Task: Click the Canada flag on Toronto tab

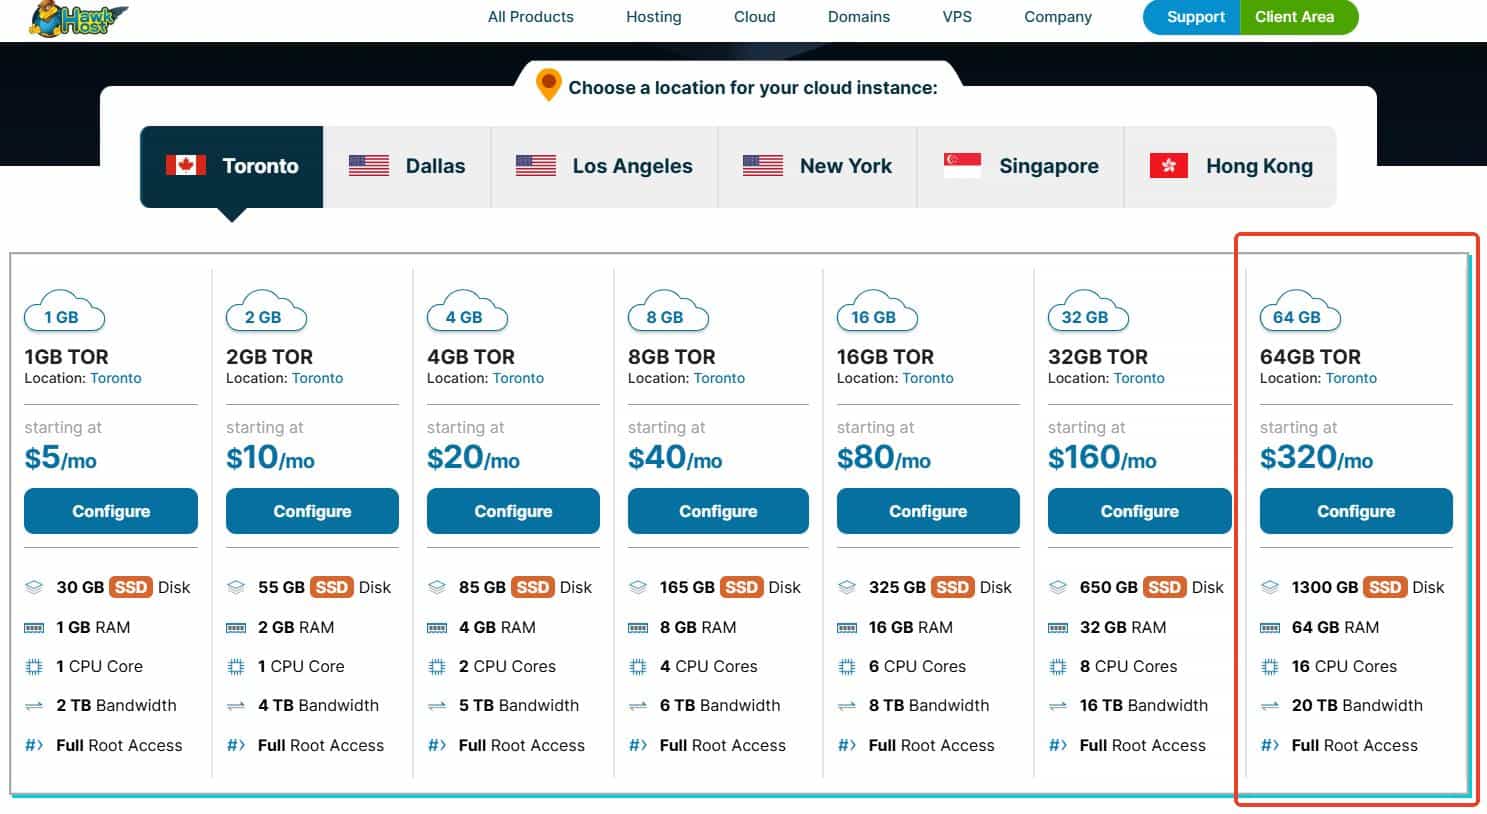Action: click(185, 165)
